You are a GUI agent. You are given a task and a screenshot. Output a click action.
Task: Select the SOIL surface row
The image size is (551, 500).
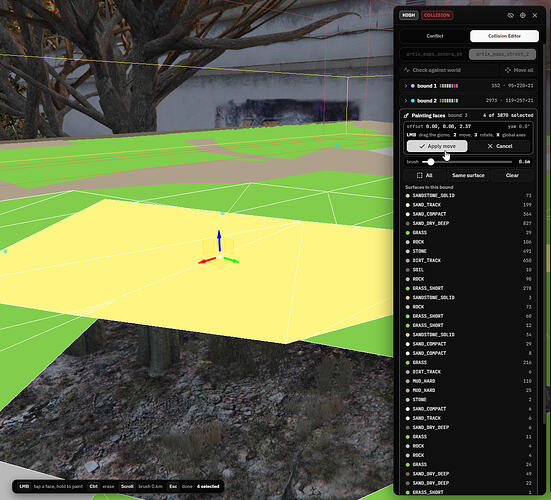[468, 270]
